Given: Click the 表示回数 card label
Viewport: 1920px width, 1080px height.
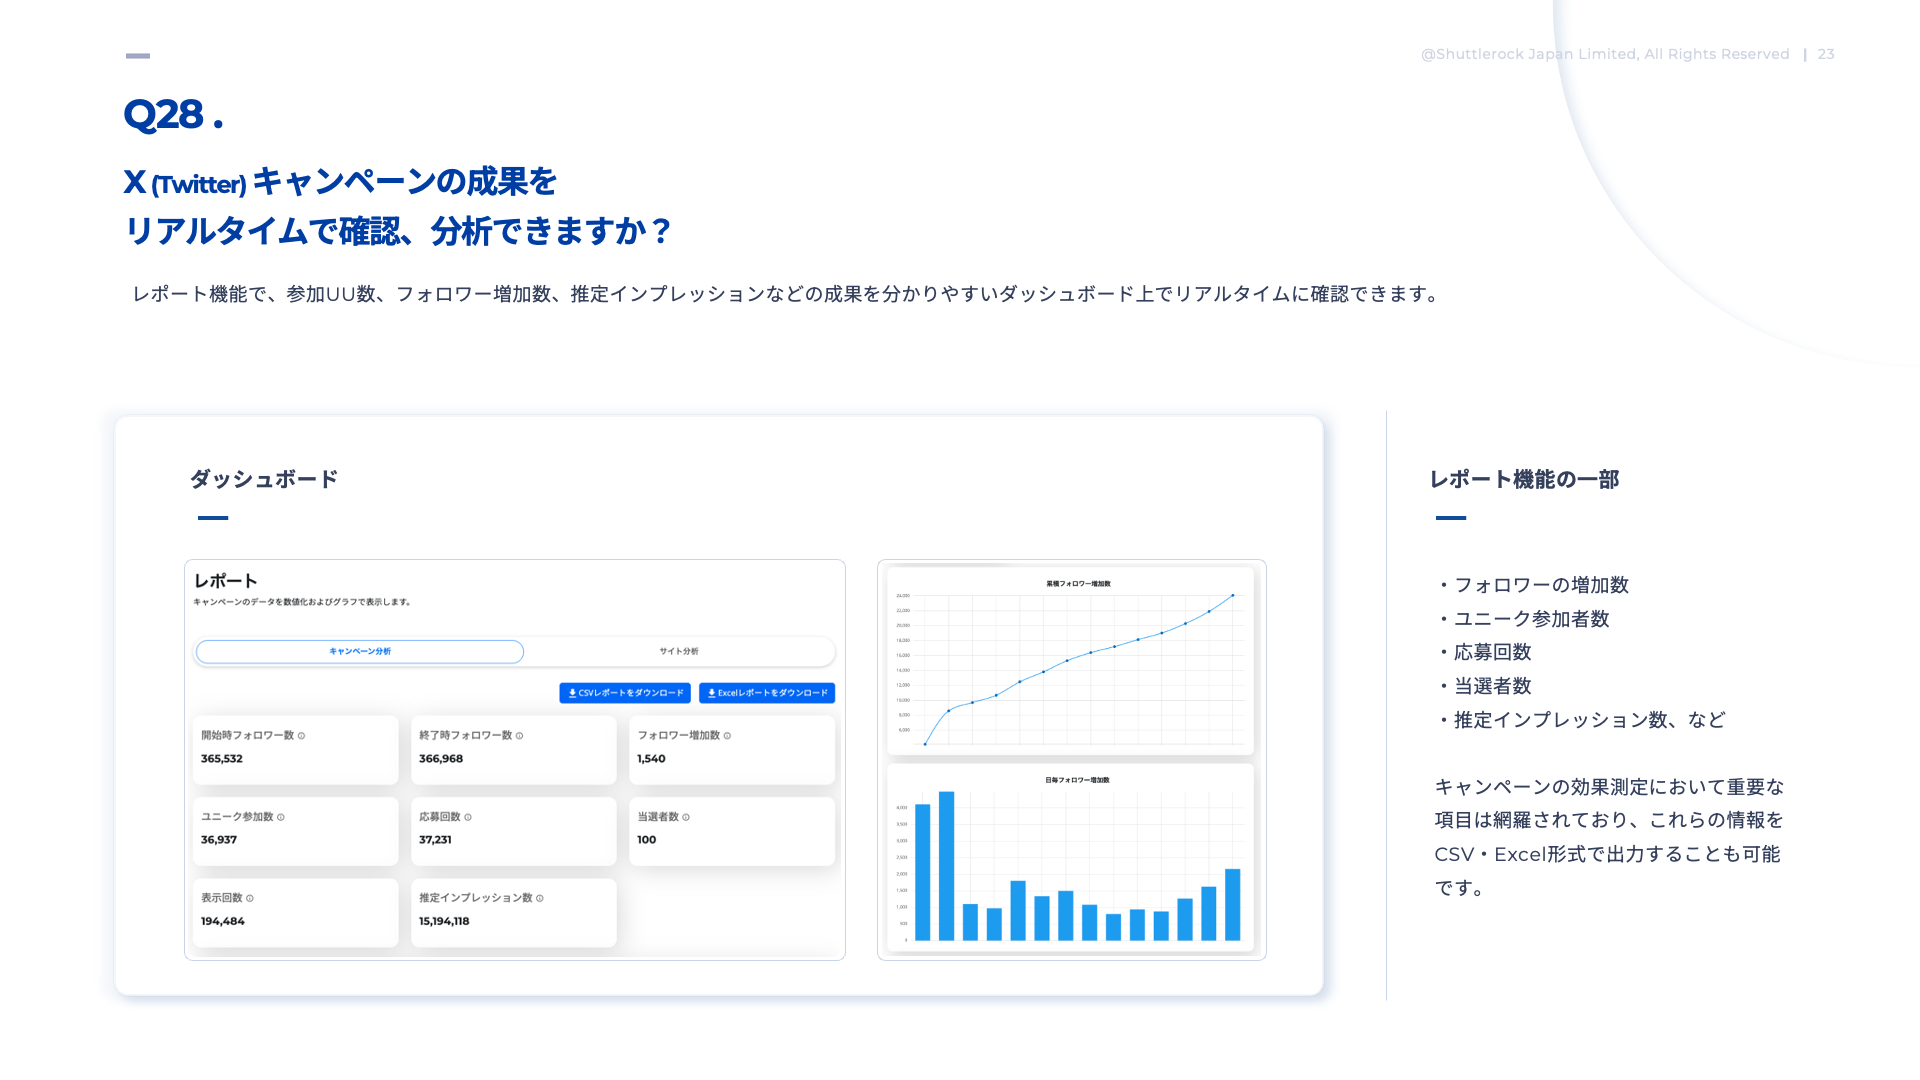Looking at the screenshot, I should [222, 899].
